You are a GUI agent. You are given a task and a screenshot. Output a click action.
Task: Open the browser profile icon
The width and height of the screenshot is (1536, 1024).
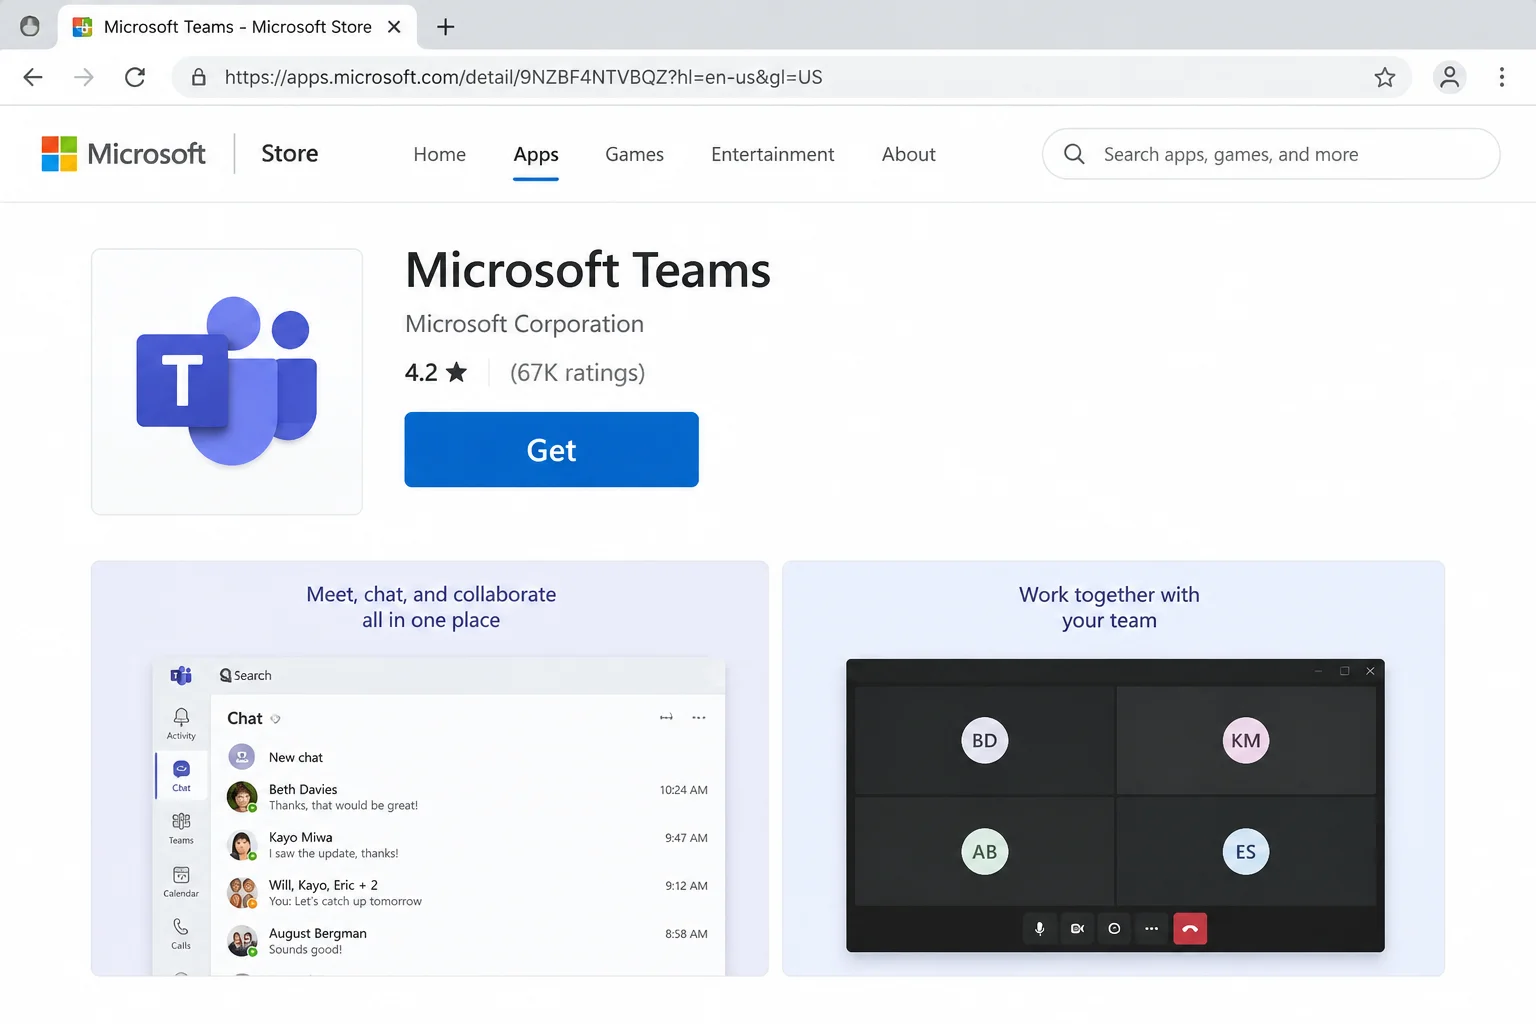[1449, 77]
